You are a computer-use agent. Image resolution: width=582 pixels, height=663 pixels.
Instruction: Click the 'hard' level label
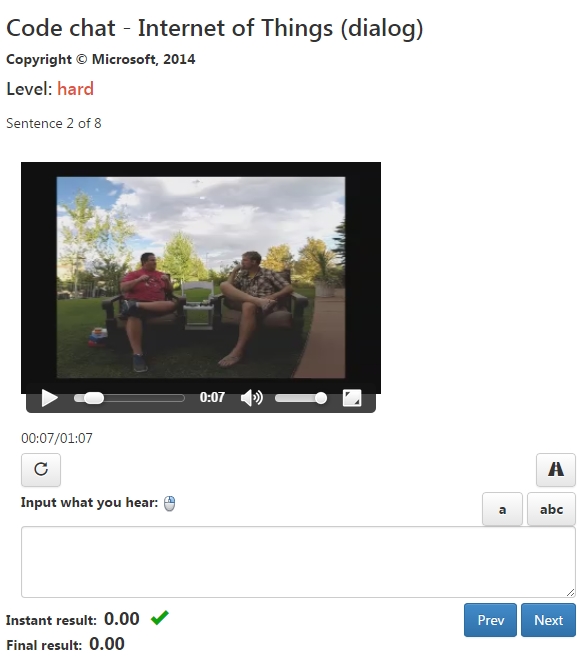(75, 89)
